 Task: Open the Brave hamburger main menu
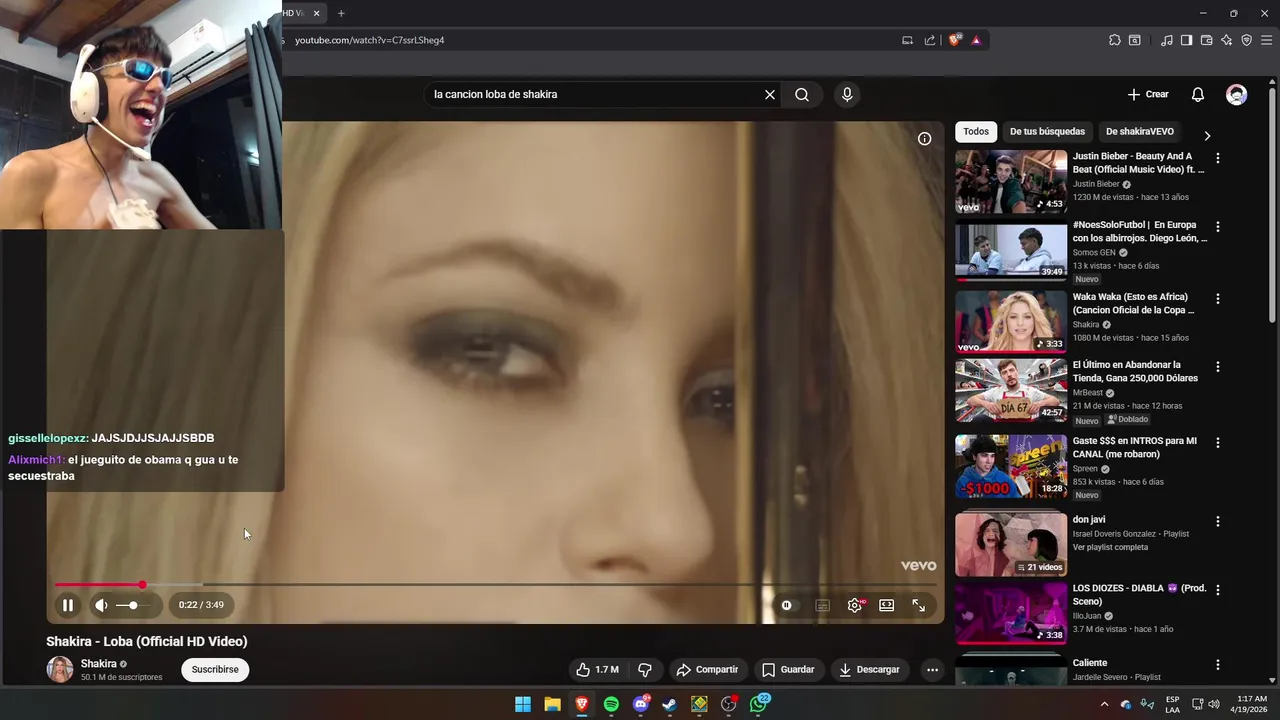pos(1266,40)
